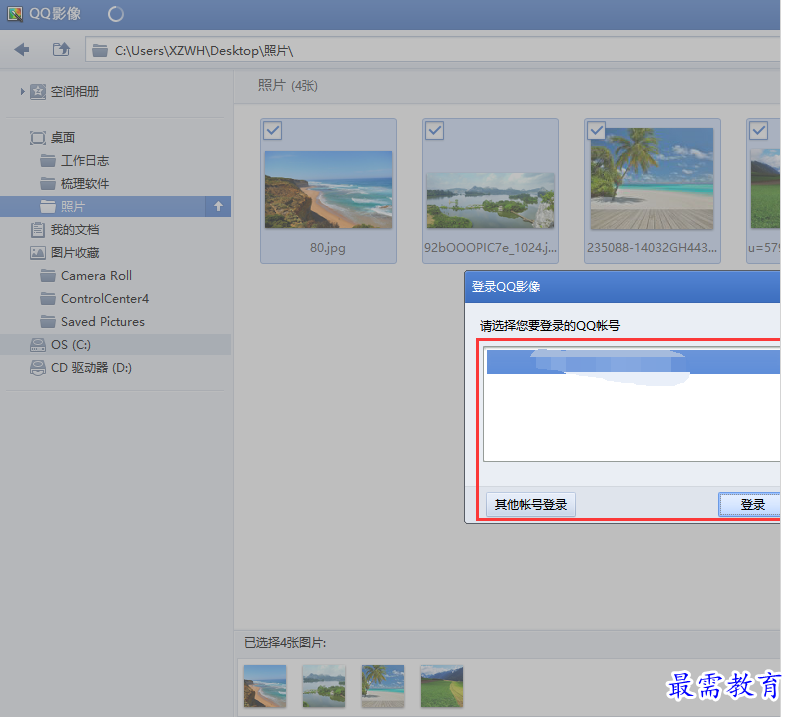This screenshot has width=790, height=717.
Task: Click fourth selected field thumbnail in bottom strip
Action: (x=442, y=686)
